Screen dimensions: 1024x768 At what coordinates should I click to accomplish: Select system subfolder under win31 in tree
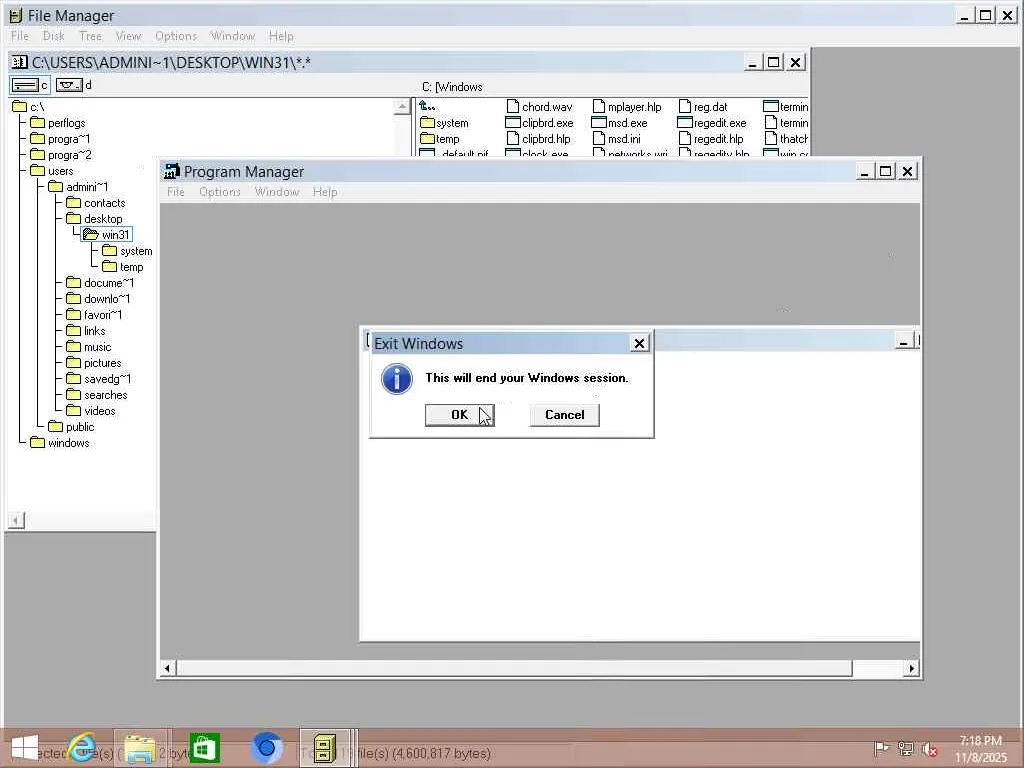127,251
